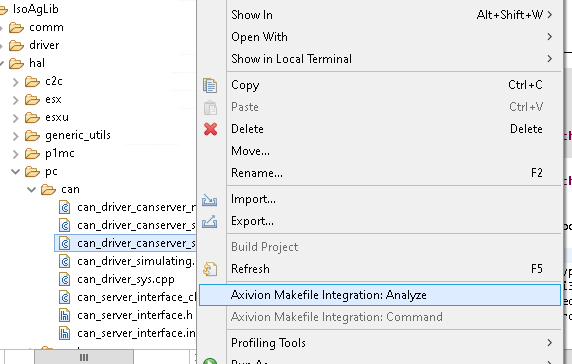This screenshot has width=572, height=364.
Task: Click the p1mc folder icon
Action: tap(32, 154)
